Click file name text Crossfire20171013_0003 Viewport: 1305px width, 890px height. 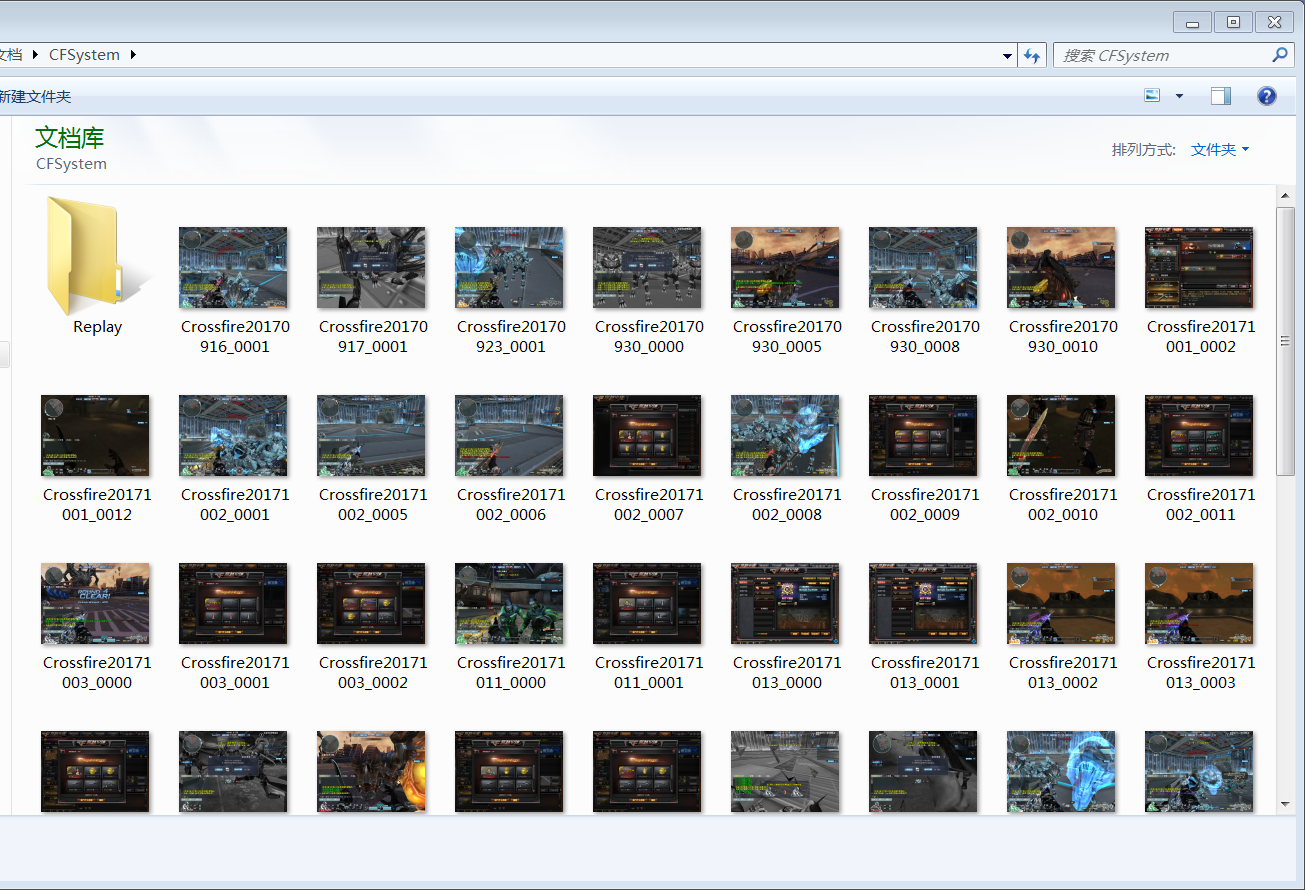(1201, 673)
